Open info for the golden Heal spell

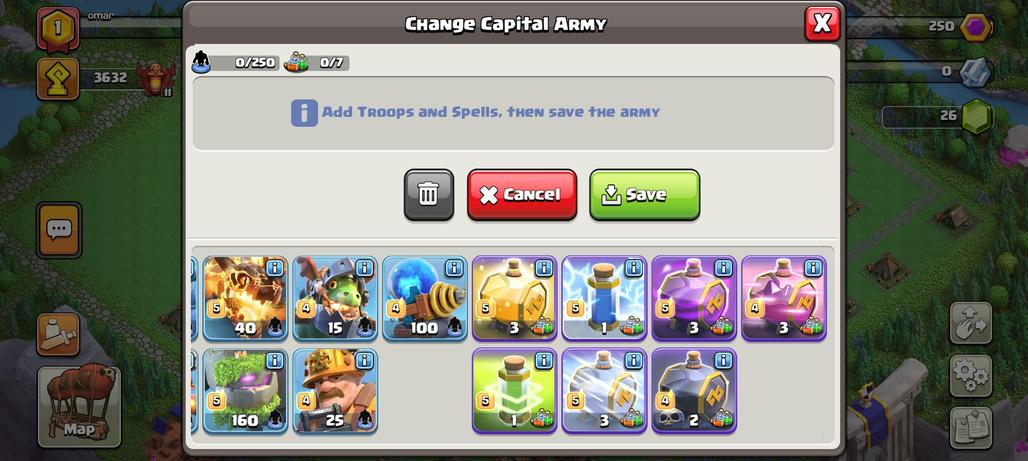pyautogui.click(x=544, y=268)
